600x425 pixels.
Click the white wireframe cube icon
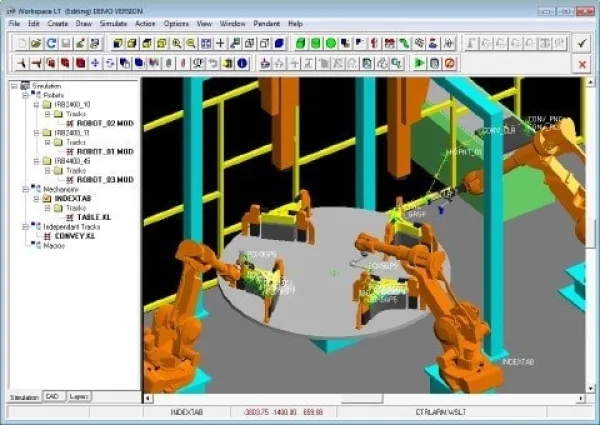(x=264, y=43)
